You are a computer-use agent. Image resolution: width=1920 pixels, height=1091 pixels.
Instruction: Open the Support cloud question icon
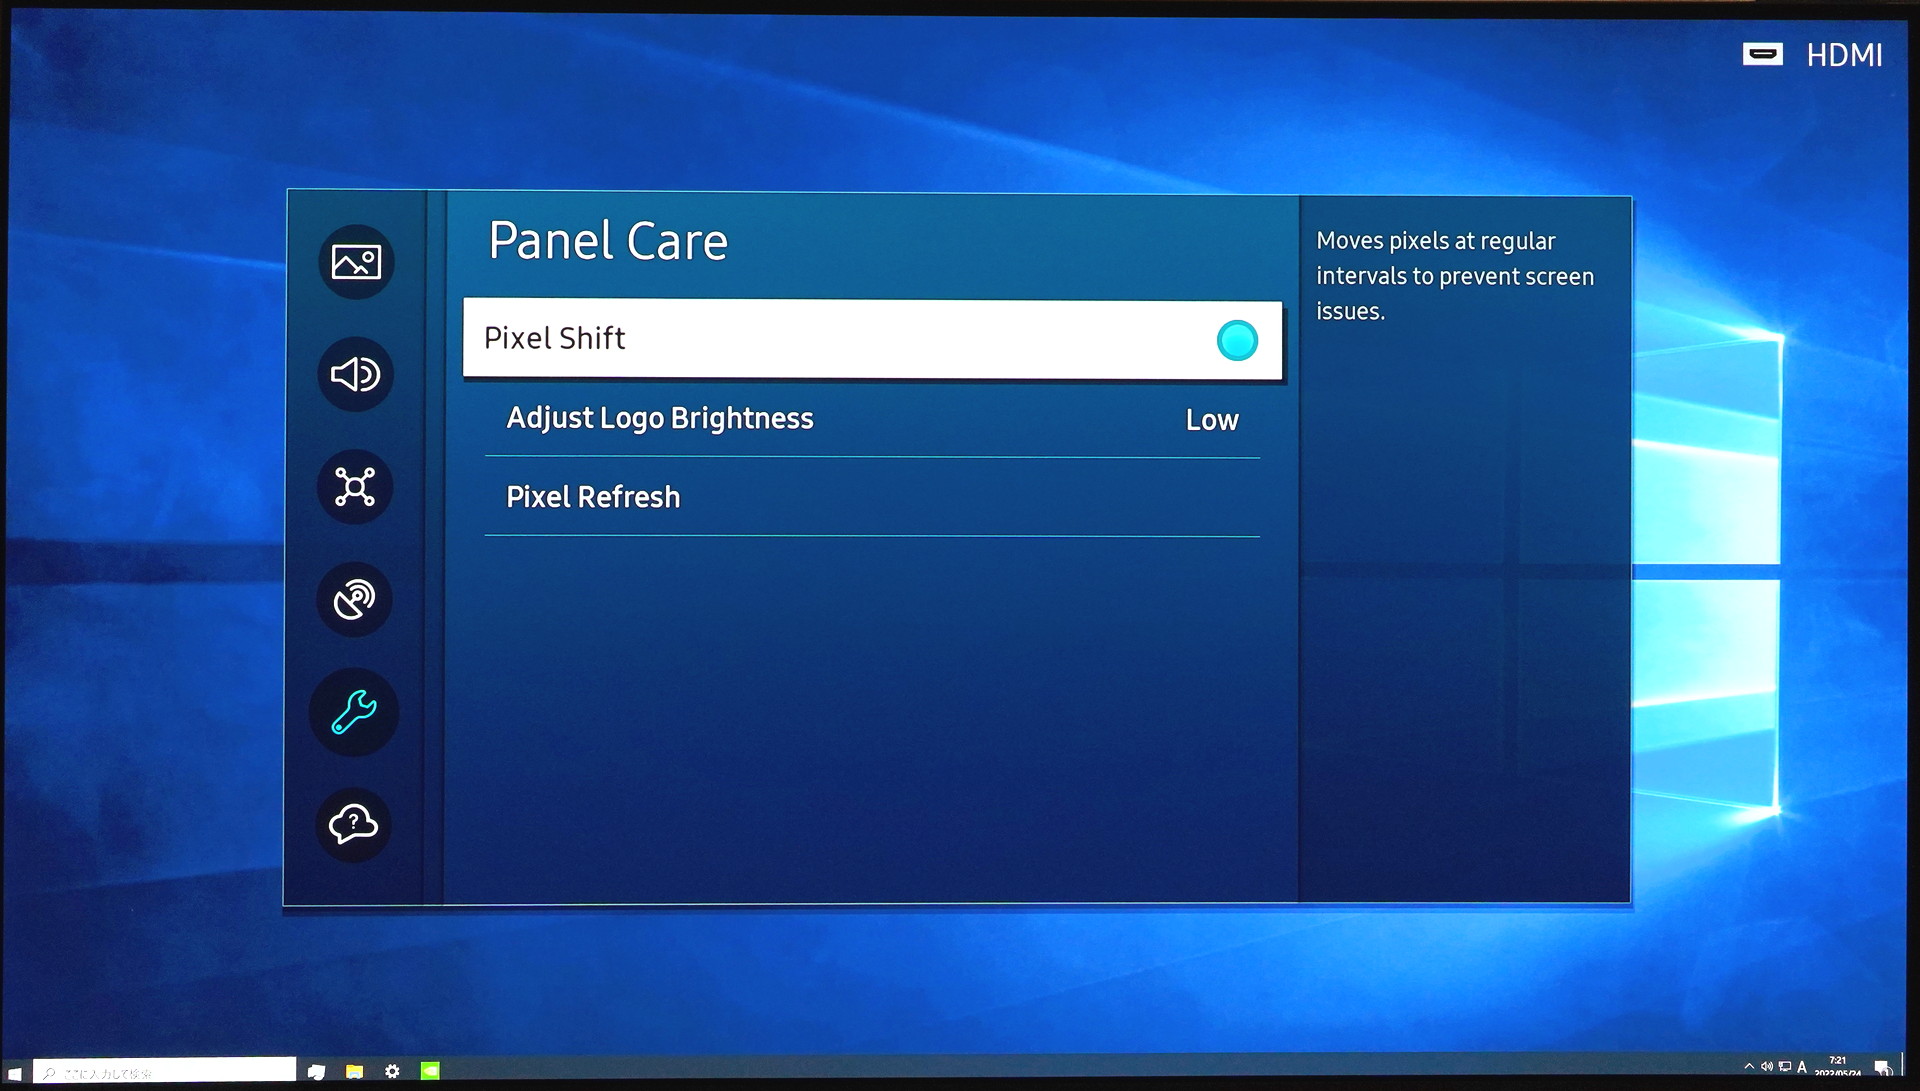point(354,825)
